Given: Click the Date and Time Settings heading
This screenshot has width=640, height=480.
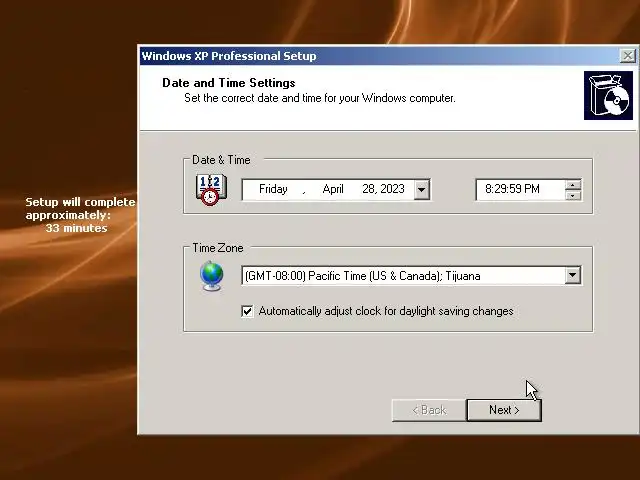Looking at the screenshot, I should 229,83.
